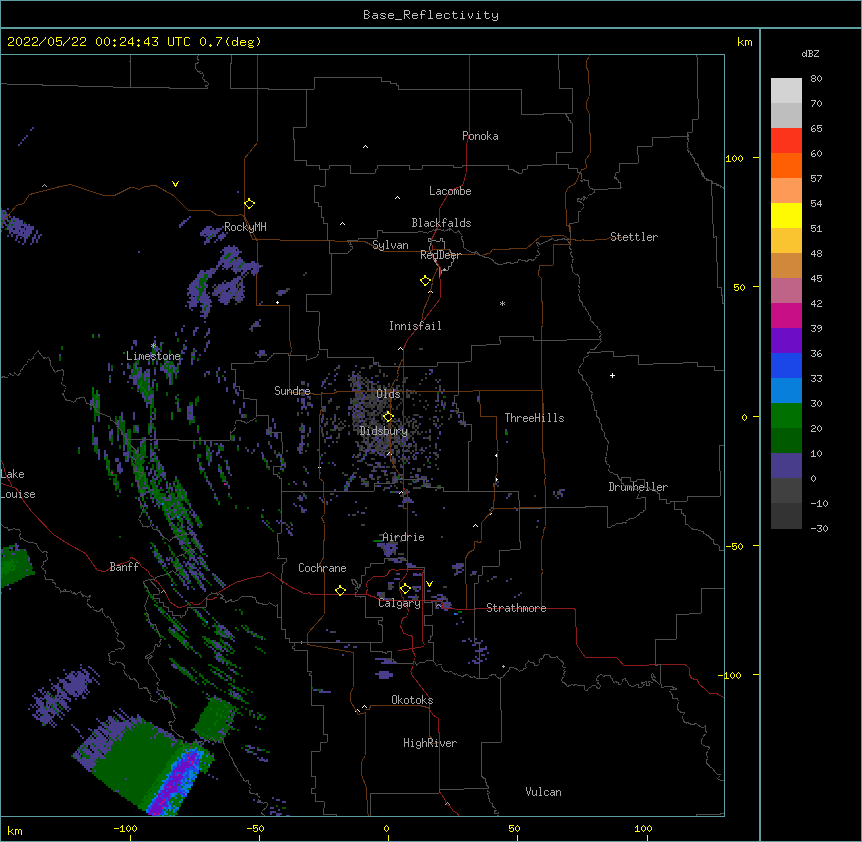Click the white caret marker south of Ponoka
The width and height of the screenshot is (862, 842).
pyautogui.click(x=365, y=147)
